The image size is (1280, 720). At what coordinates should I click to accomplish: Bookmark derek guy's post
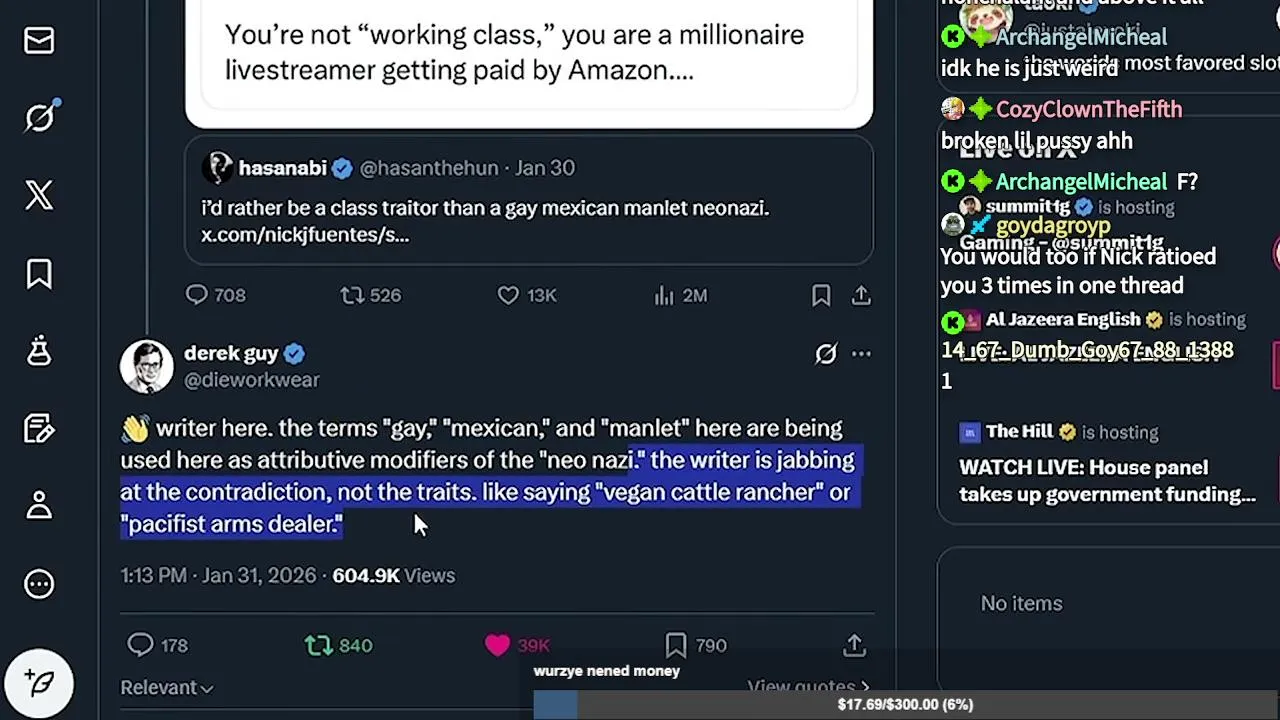tap(676, 645)
